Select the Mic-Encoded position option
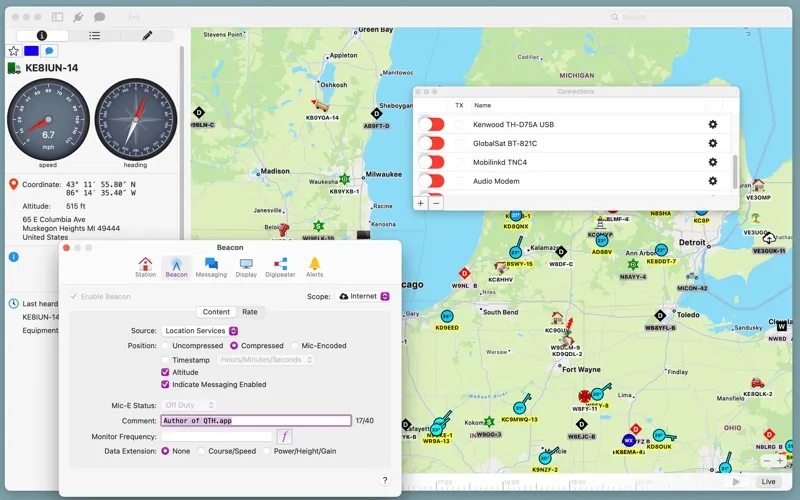Screen dimensions: 800x500 click(x=294, y=345)
